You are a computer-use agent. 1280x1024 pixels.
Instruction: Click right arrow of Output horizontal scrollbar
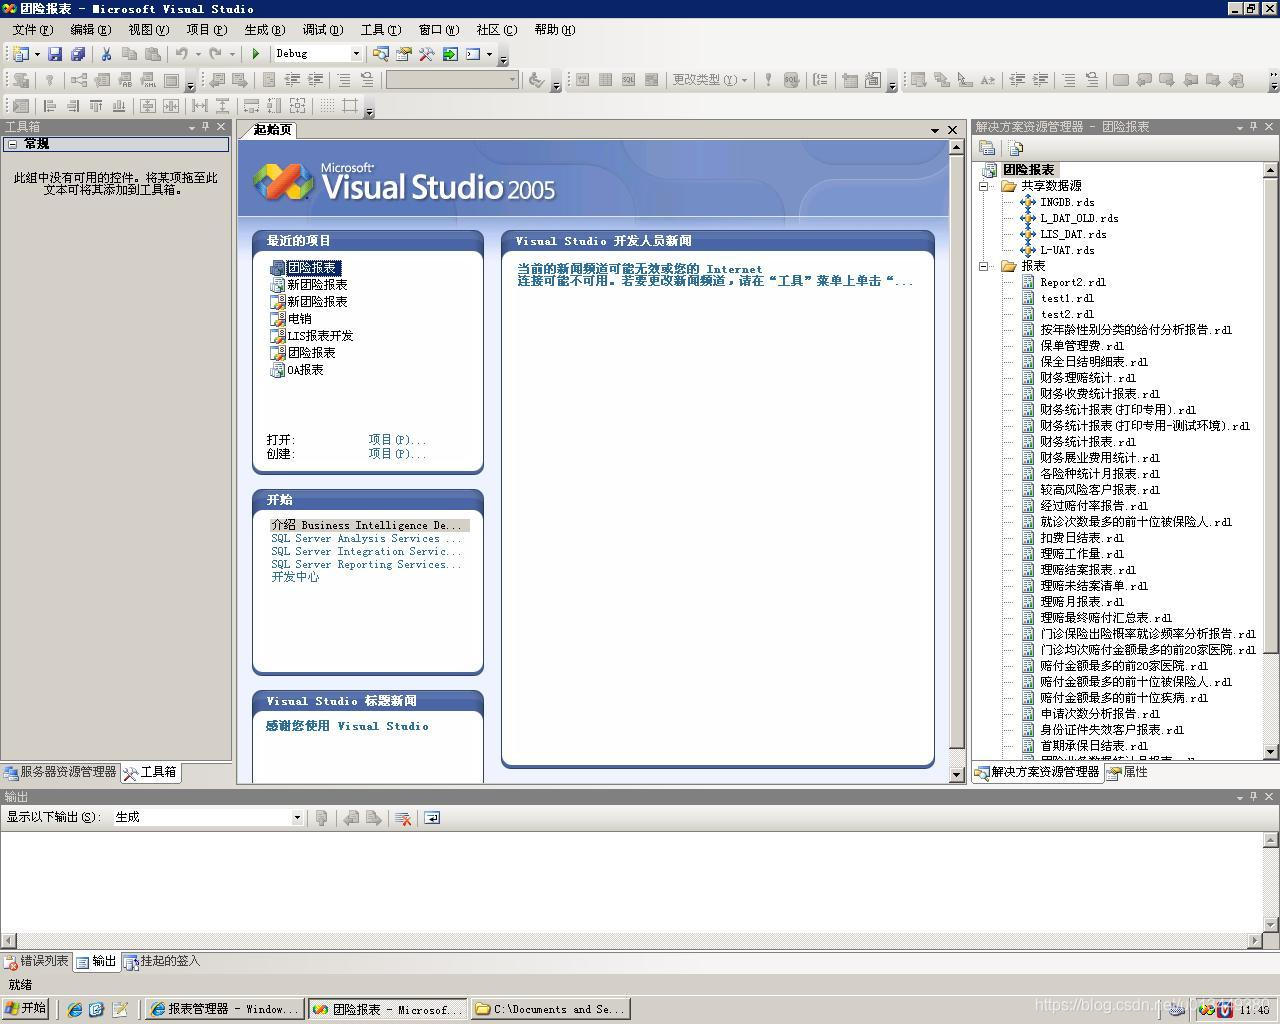(x=1256, y=940)
